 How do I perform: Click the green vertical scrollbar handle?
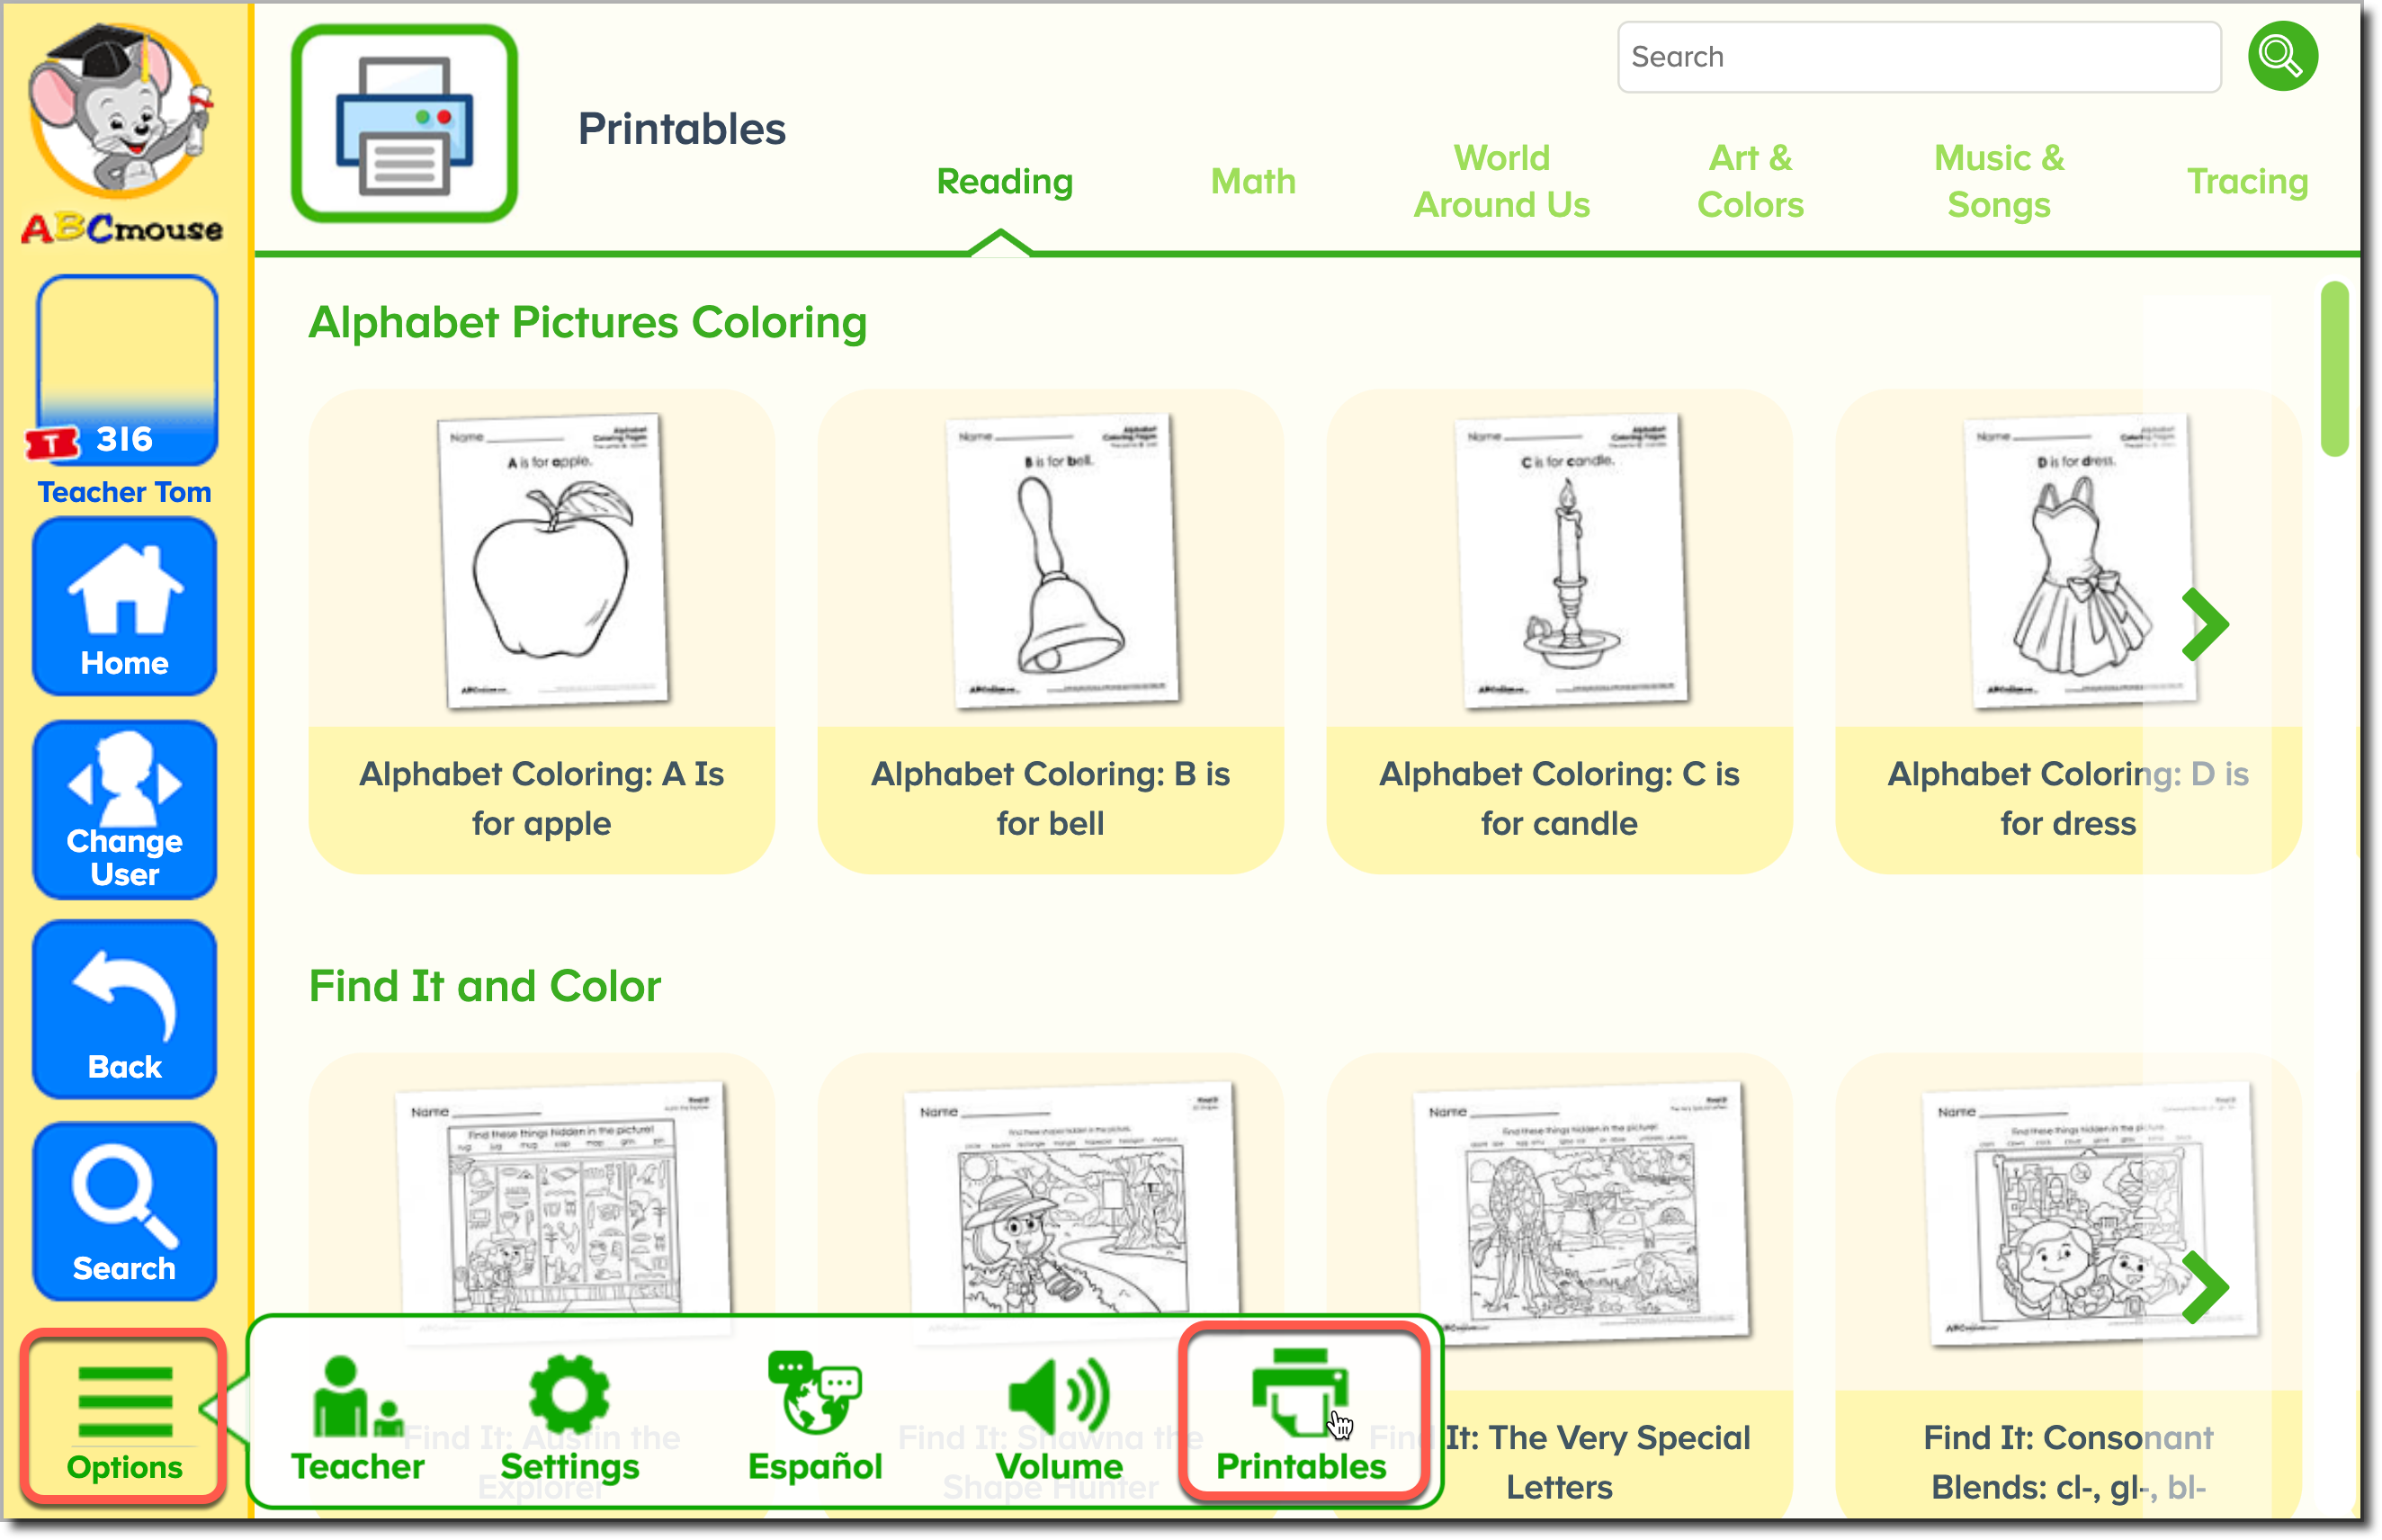pos(2334,369)
